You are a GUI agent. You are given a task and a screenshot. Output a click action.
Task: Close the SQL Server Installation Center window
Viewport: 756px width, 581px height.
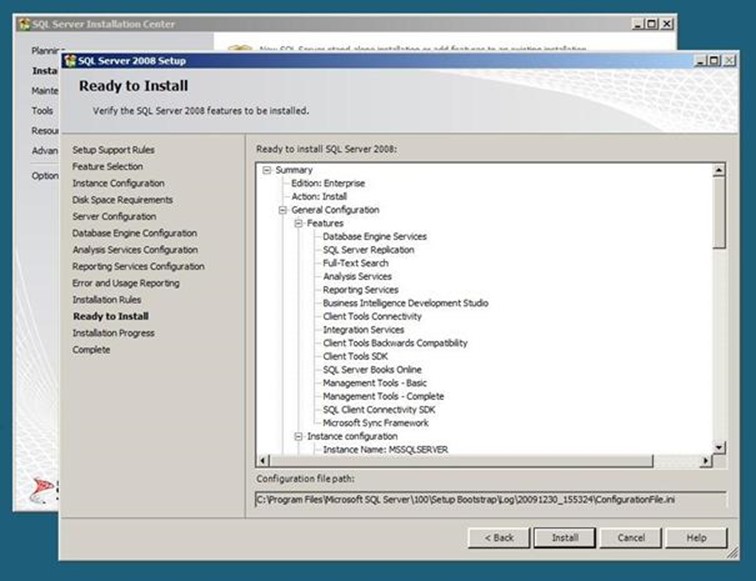667,24
